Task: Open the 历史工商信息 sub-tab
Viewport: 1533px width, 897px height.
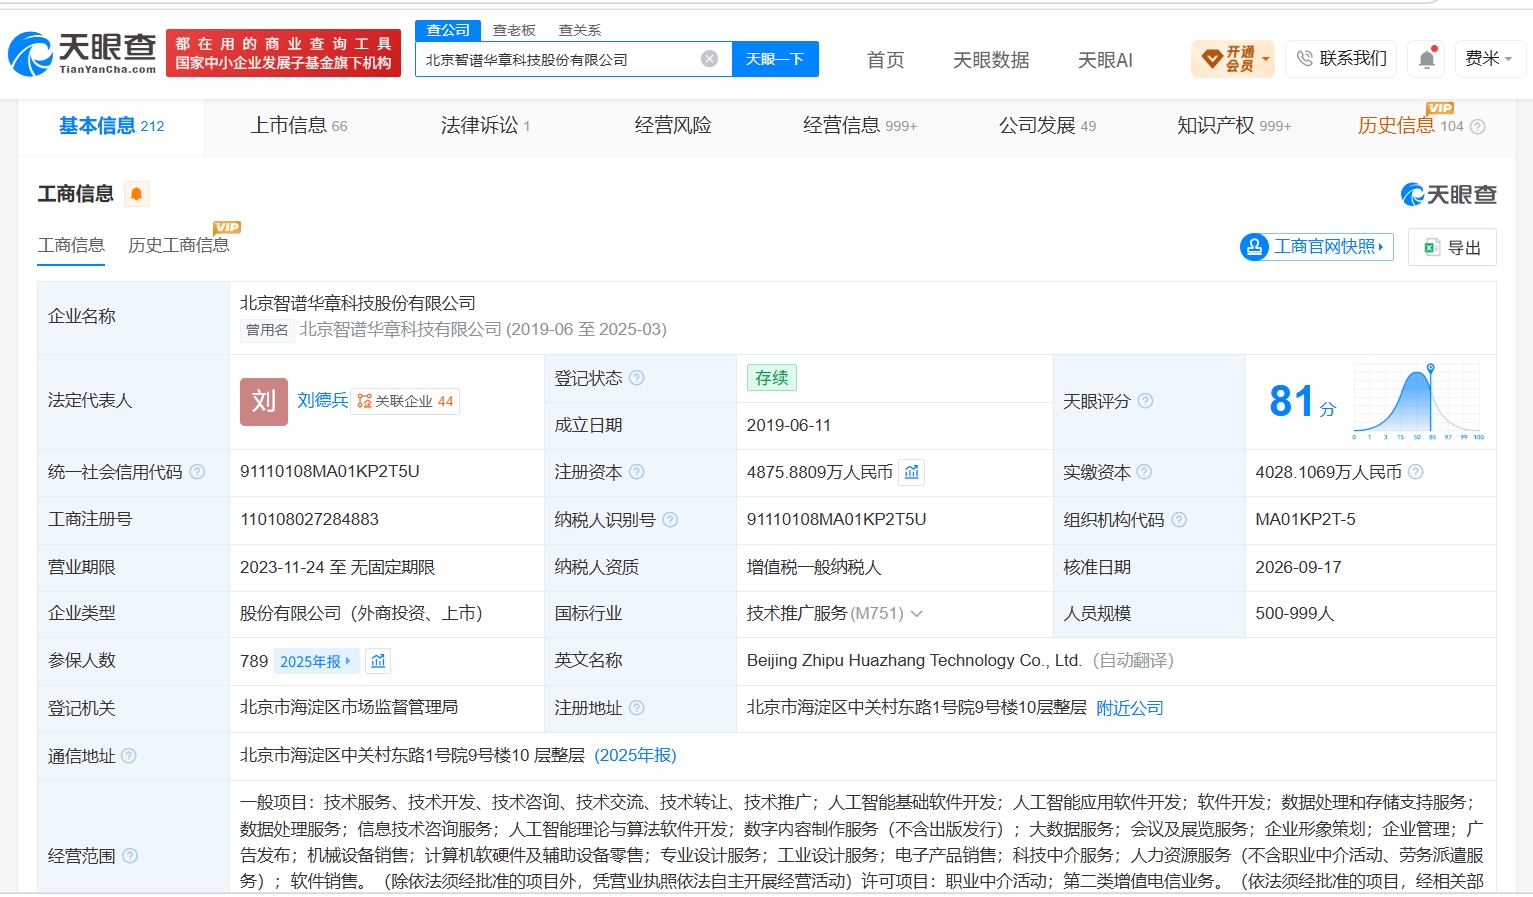Action: click(179, 245)
